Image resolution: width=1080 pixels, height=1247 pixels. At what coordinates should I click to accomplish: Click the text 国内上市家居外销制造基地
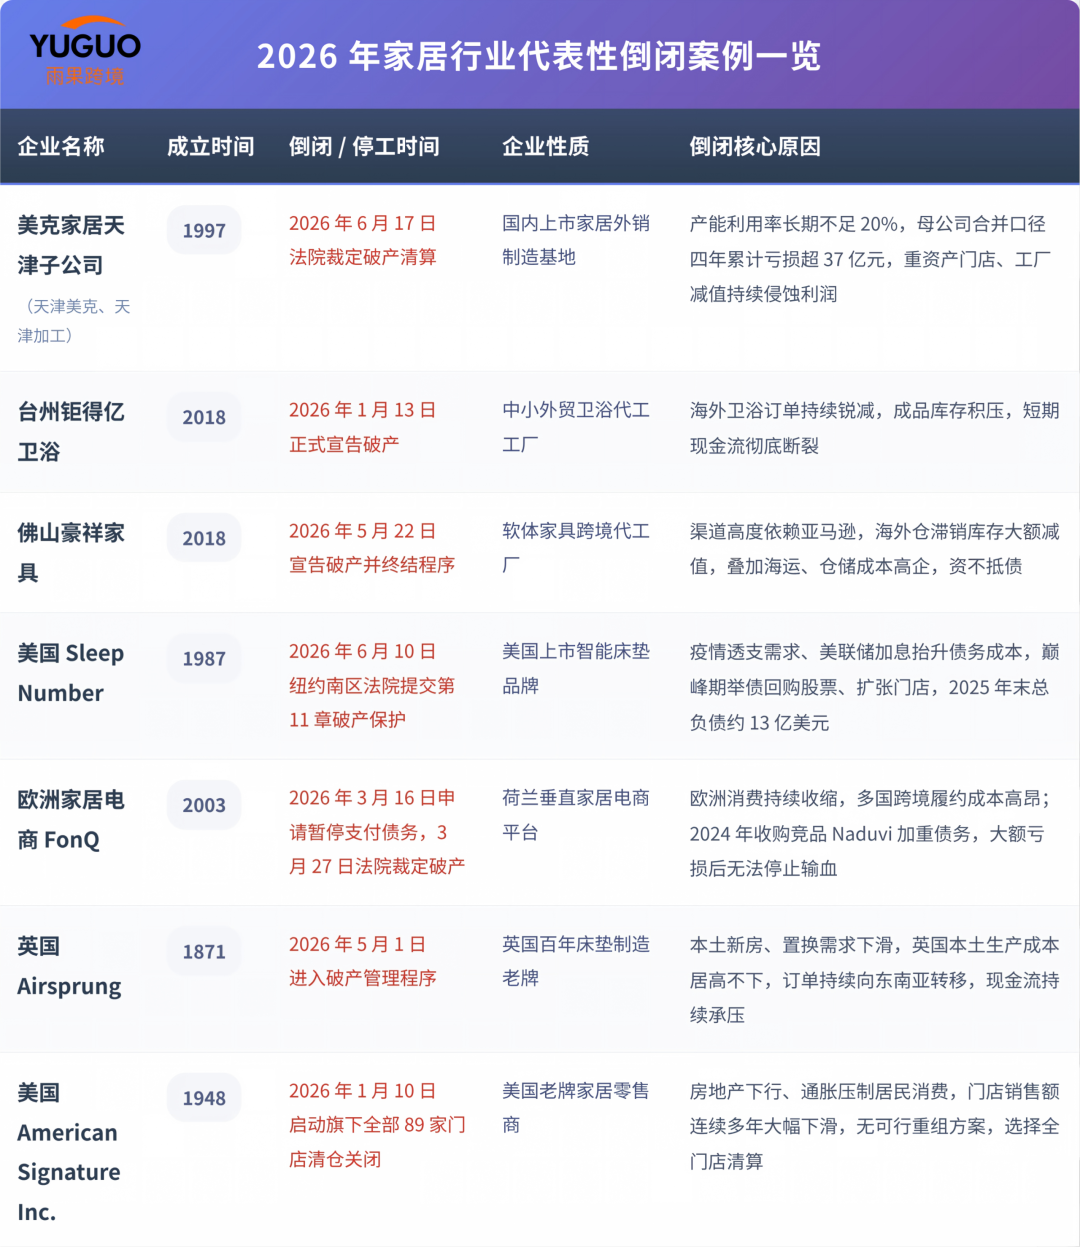[x=576, y=240]
